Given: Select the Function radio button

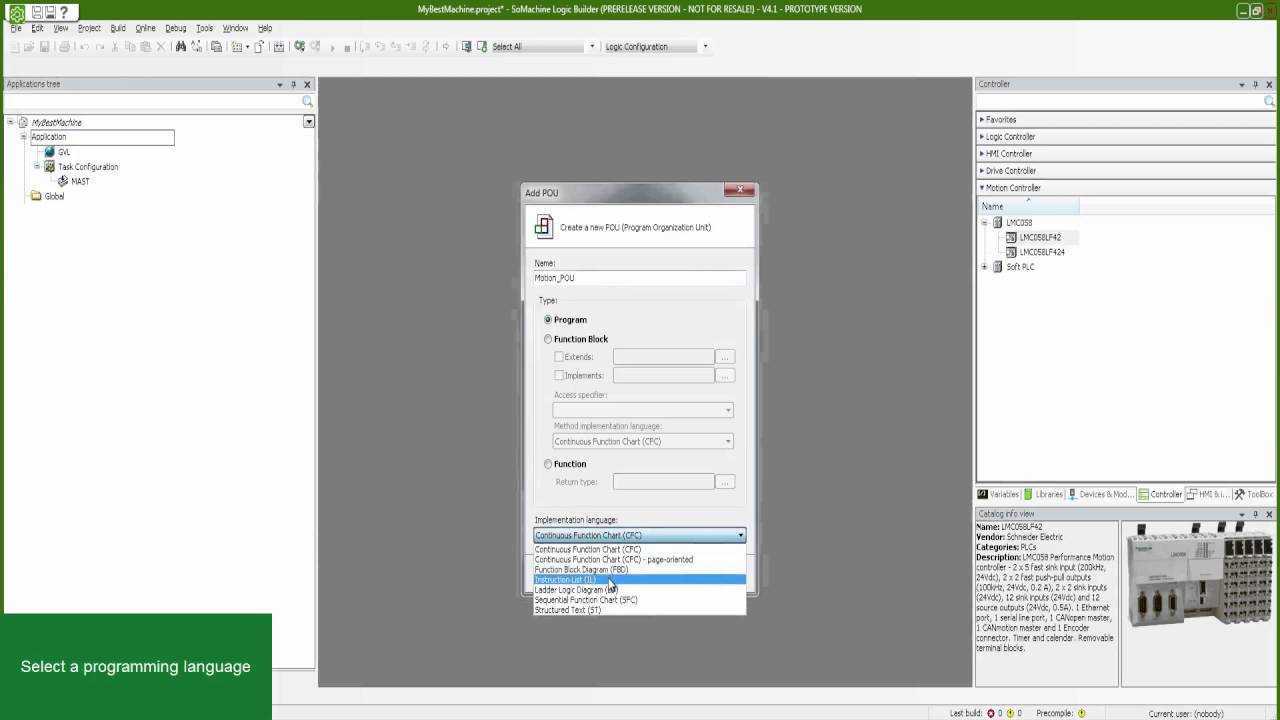Looking at the screenshot, I should coord(548,464).
